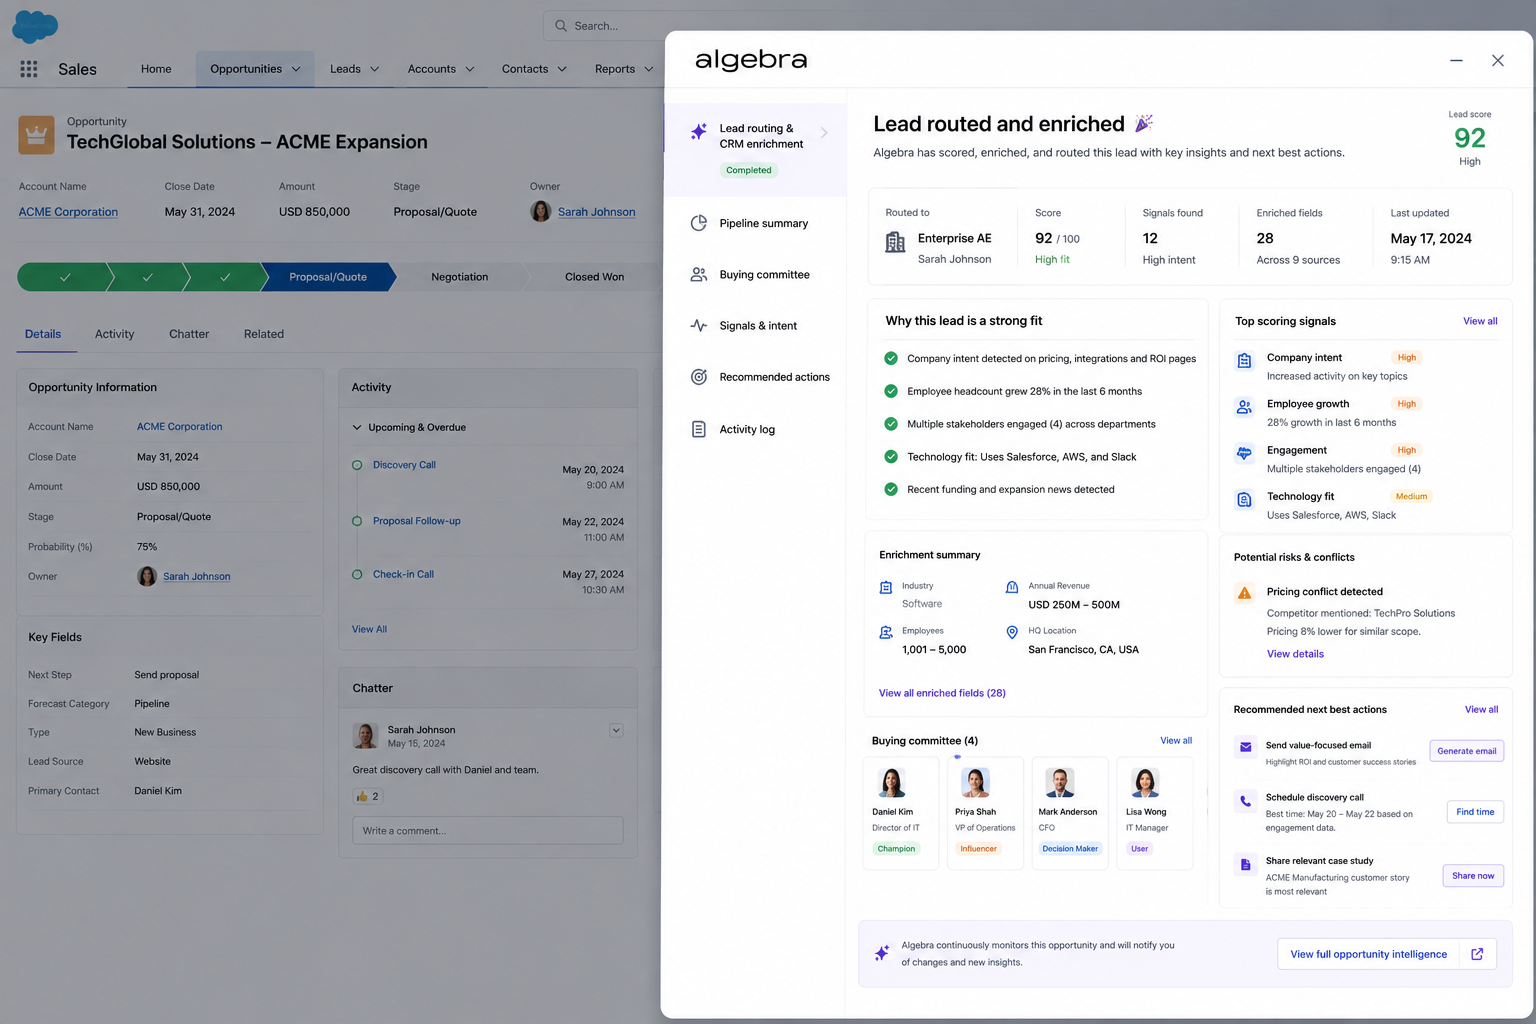Click the Technology fit signal icon
1536x1024 pixels.
[1244, 499]
